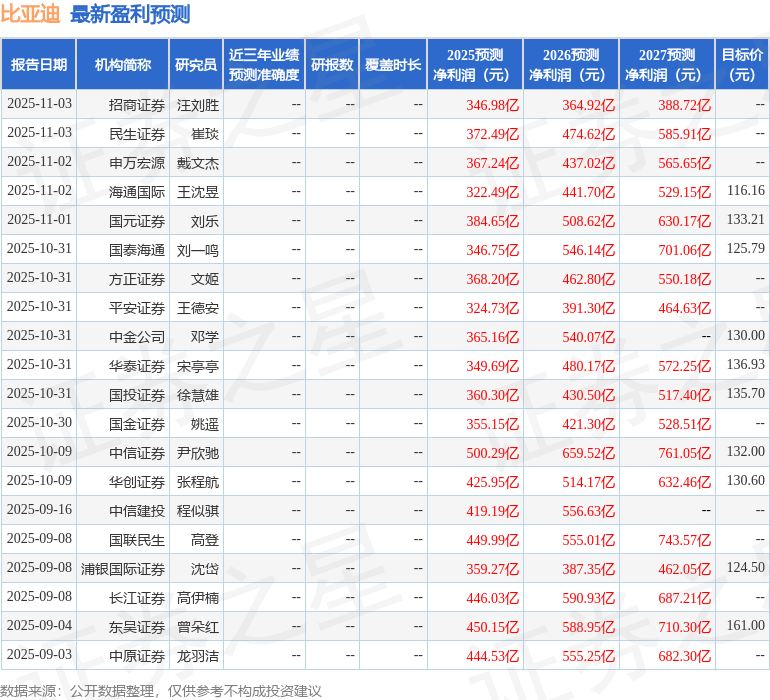This screenshot has height=700, width=770.
Task: Click institution name 平安证券
Action: (137, 308)
